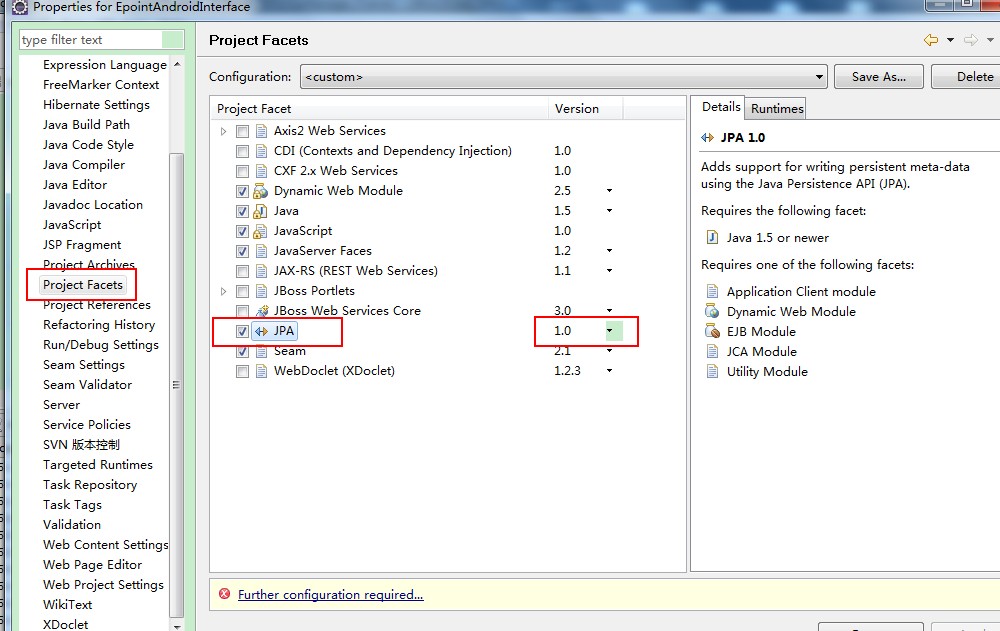Image resolution: width=1000 pixels, height=631 pixels.
Task: Select Project Facets in the sidebar
Action: [x=83, y=285]
